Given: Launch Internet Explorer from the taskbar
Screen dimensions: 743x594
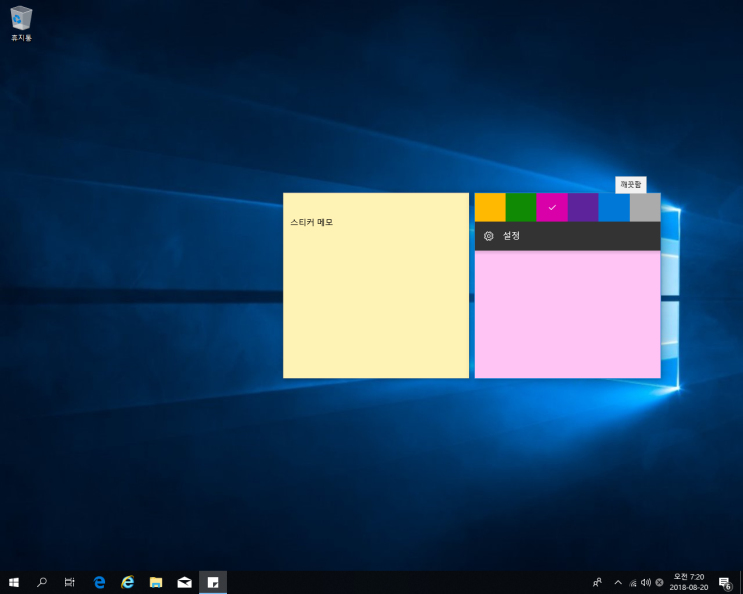Looking at the screenshot, I should tap(128, 582).
